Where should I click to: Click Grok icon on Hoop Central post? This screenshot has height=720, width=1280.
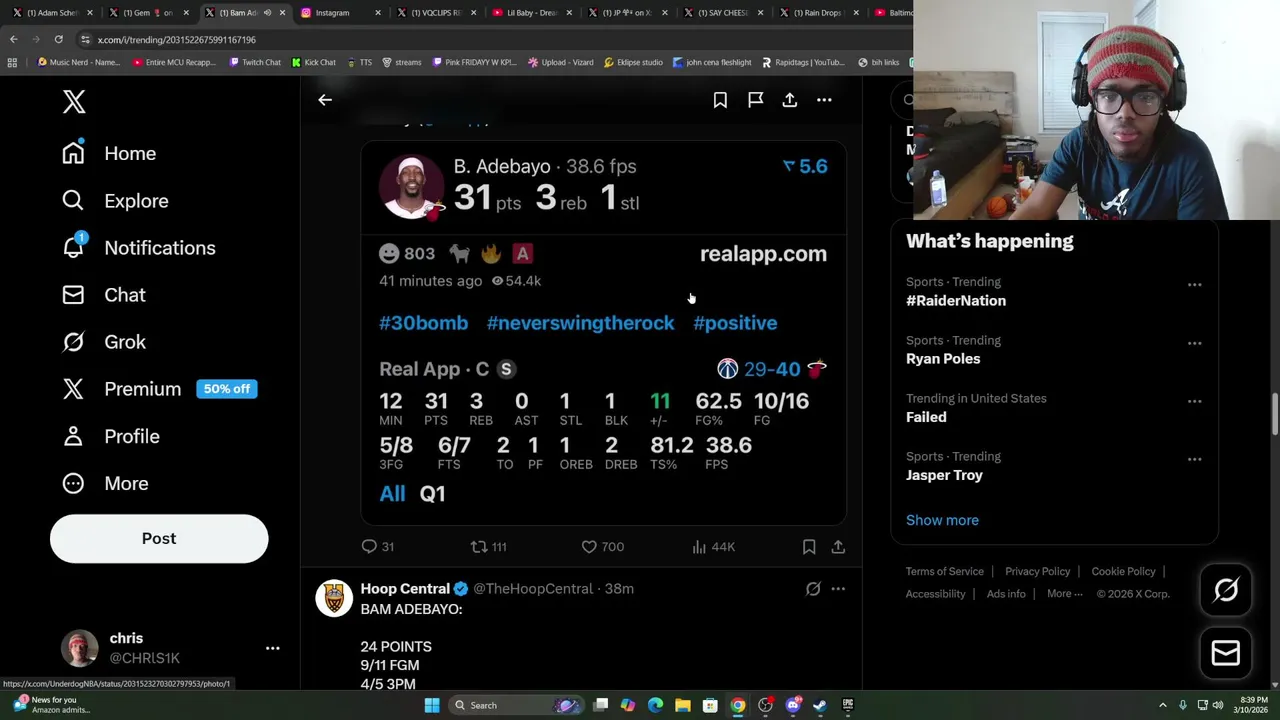point(813,589)
